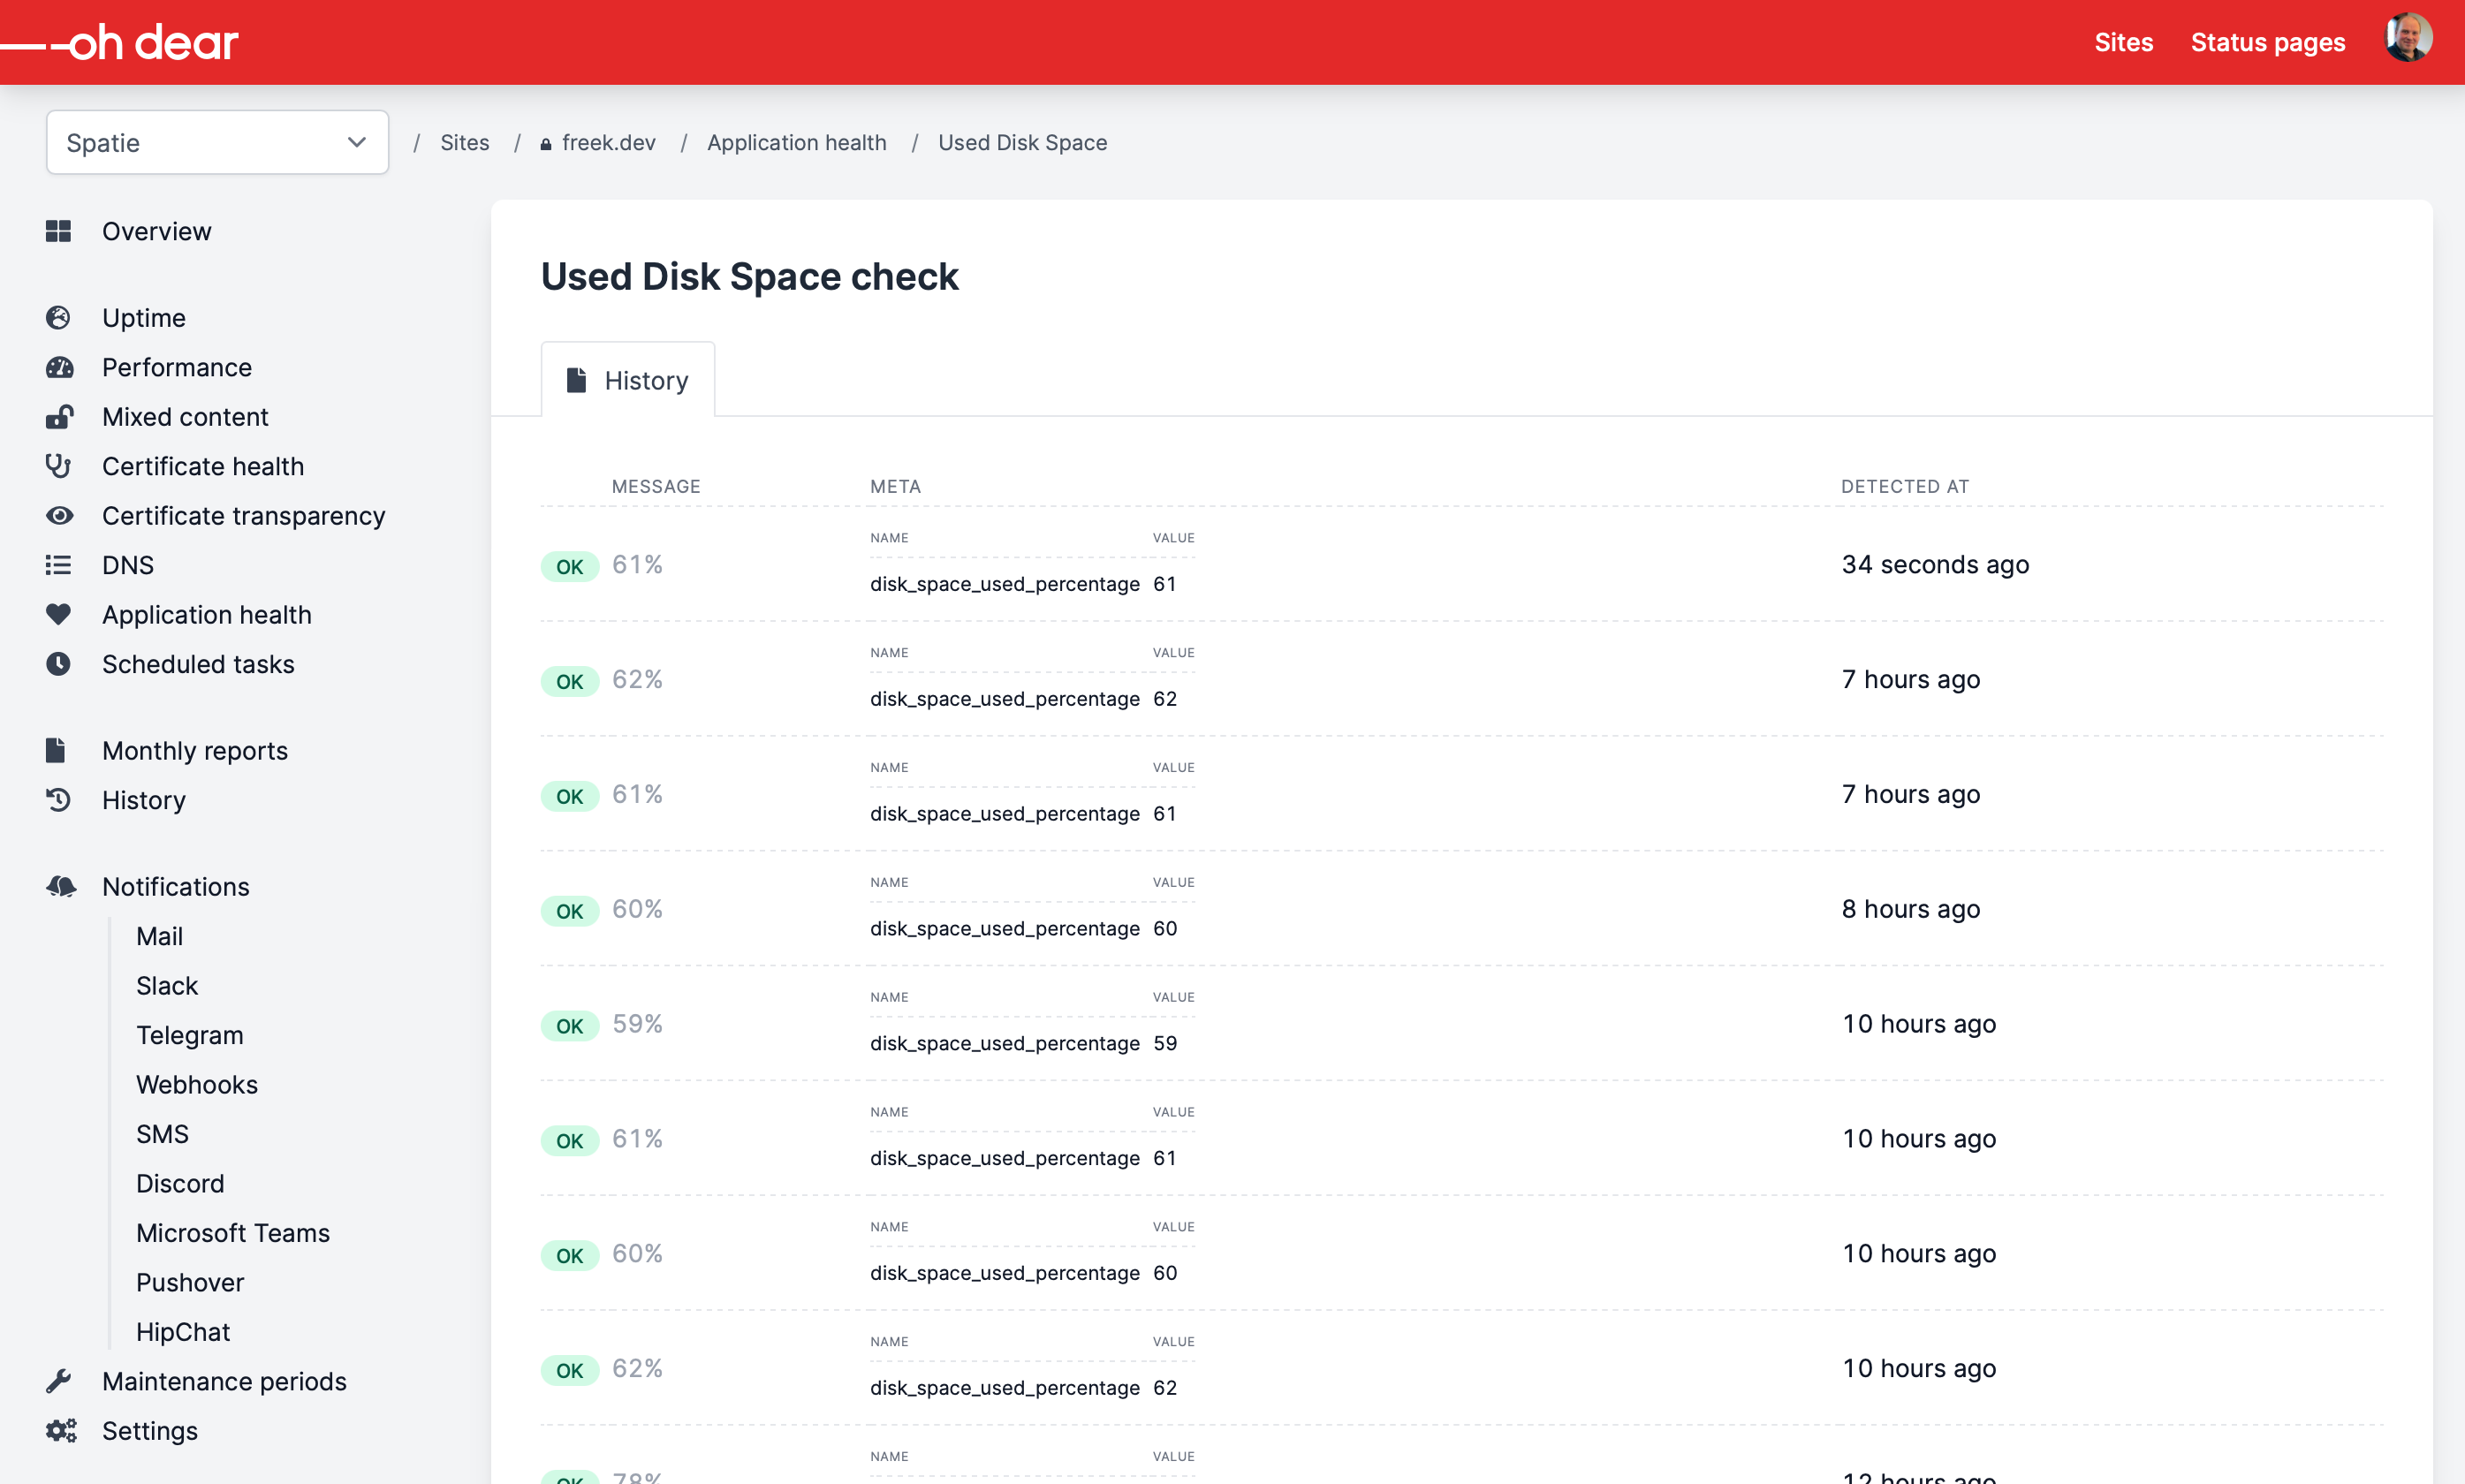
Task: Click the Uptime globe icon
Action: pyautogui.click(x=58, y=317)
